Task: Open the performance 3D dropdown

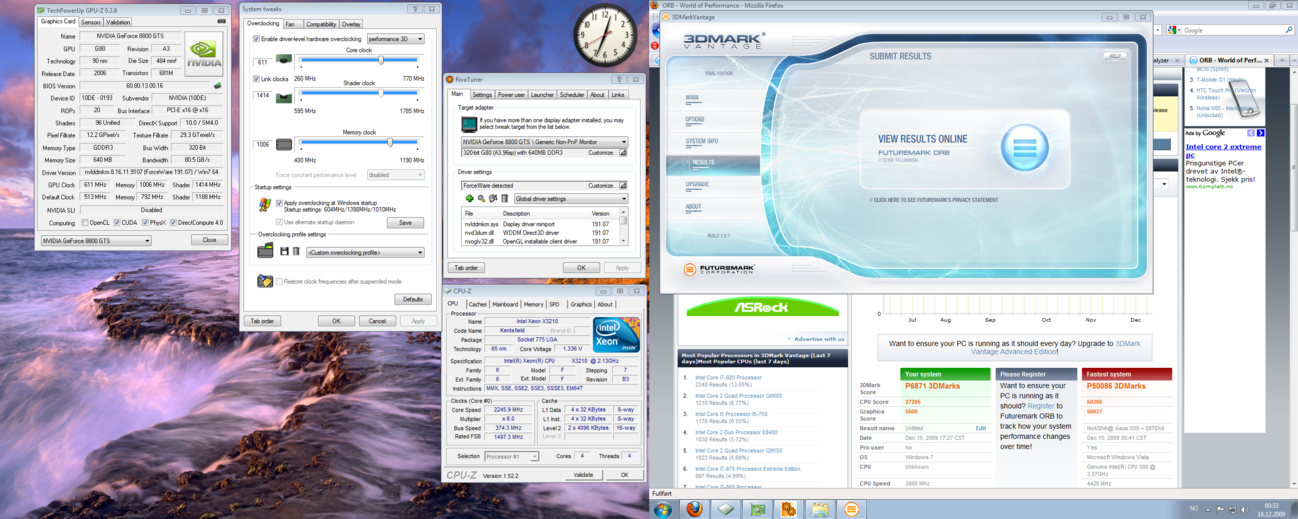Action: tap(395, 39)
